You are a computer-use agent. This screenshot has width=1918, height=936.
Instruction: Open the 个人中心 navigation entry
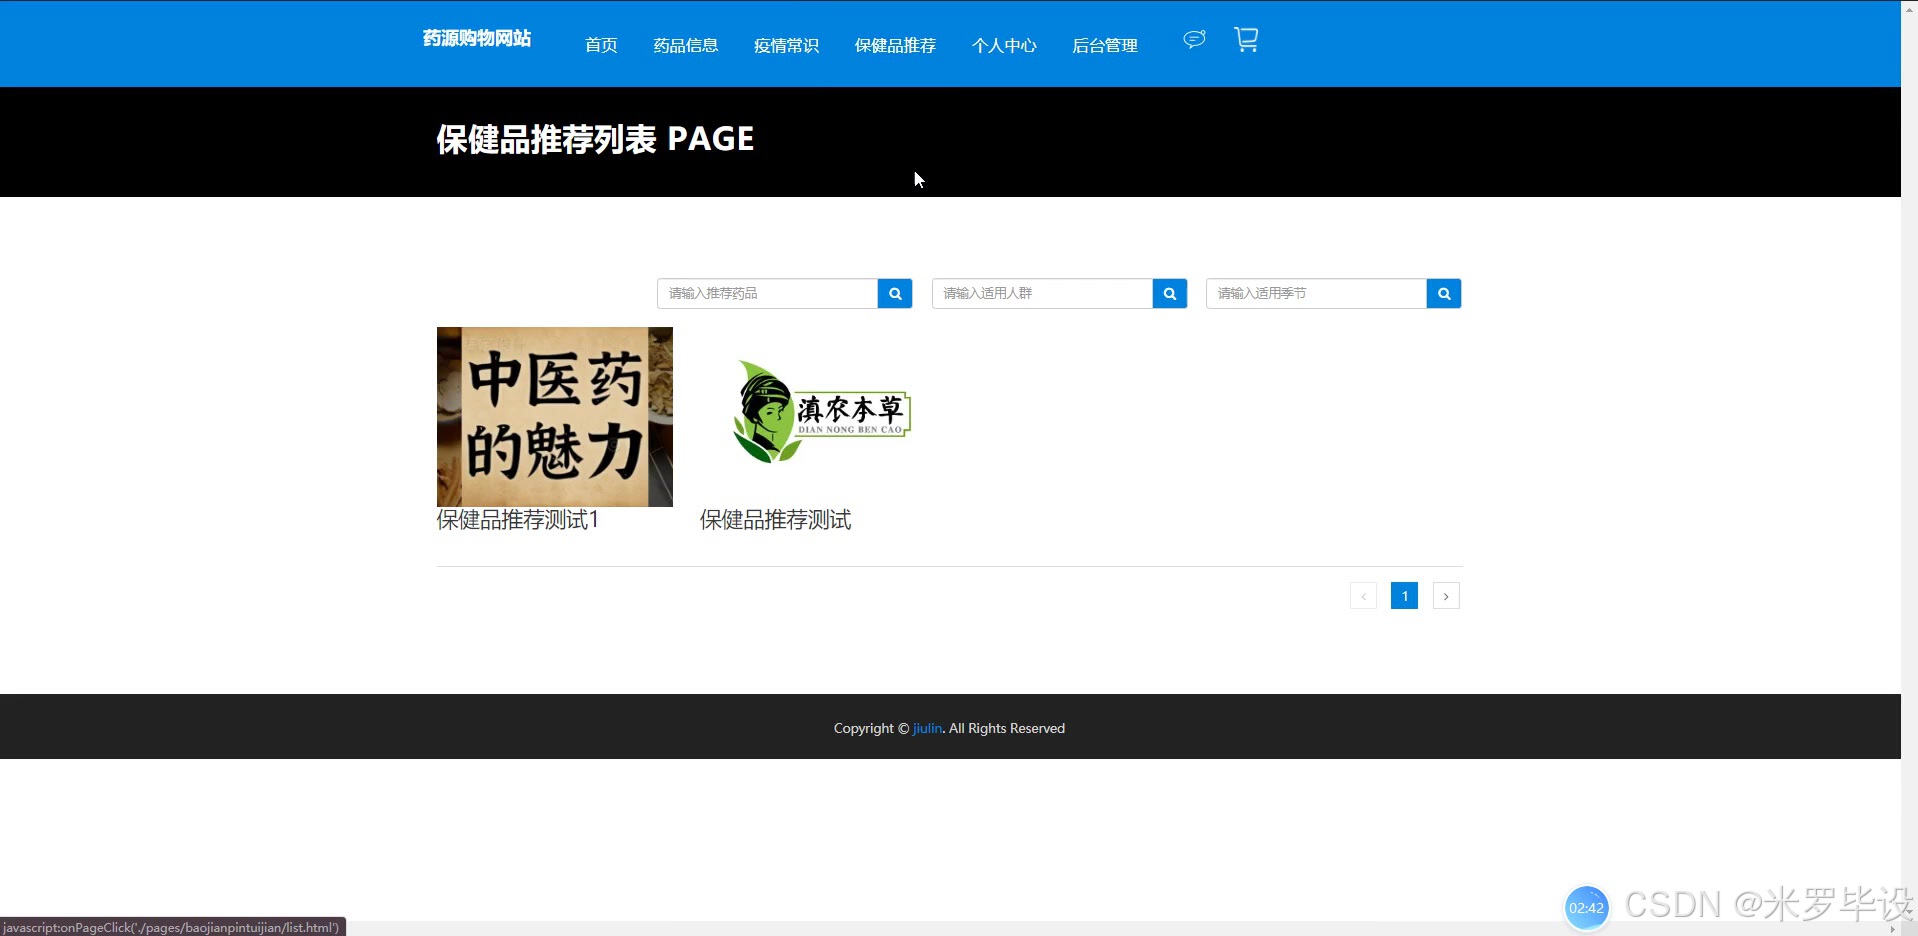(x=1004, y=45)
